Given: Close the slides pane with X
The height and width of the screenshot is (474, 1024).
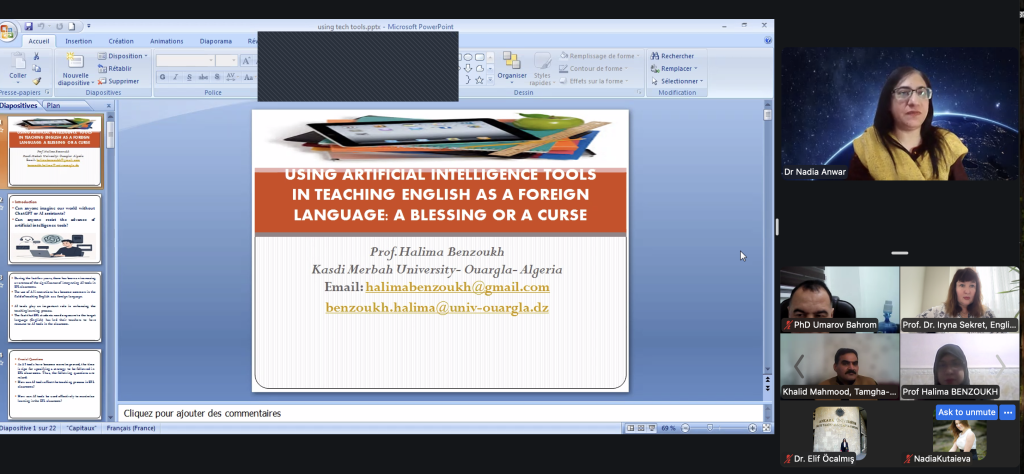Looking at the screenshot, I should click(x=109, y=105).
